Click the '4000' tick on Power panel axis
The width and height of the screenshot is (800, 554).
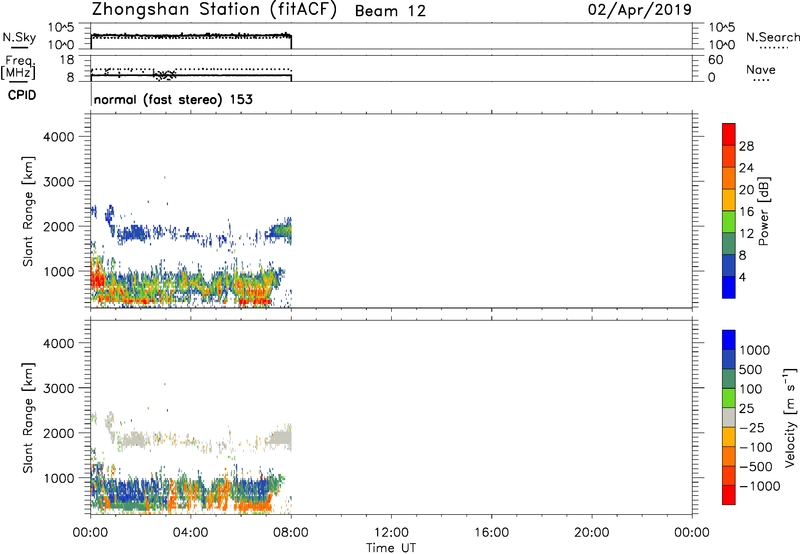tap(59, 137)
